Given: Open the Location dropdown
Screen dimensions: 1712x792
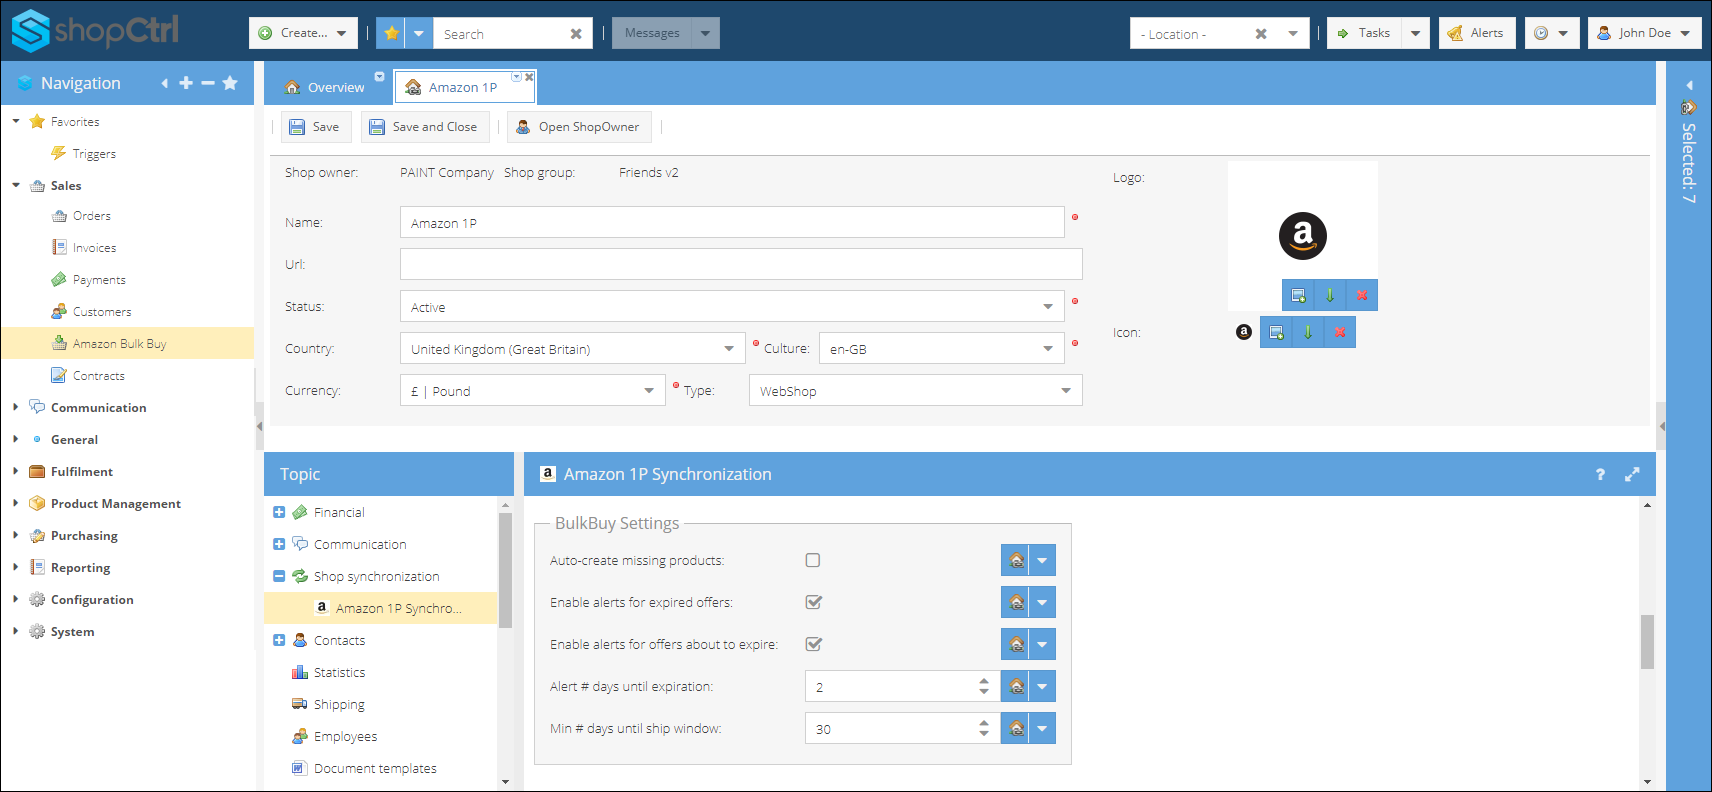Looking at the screenshot, I should (1293, 34).
